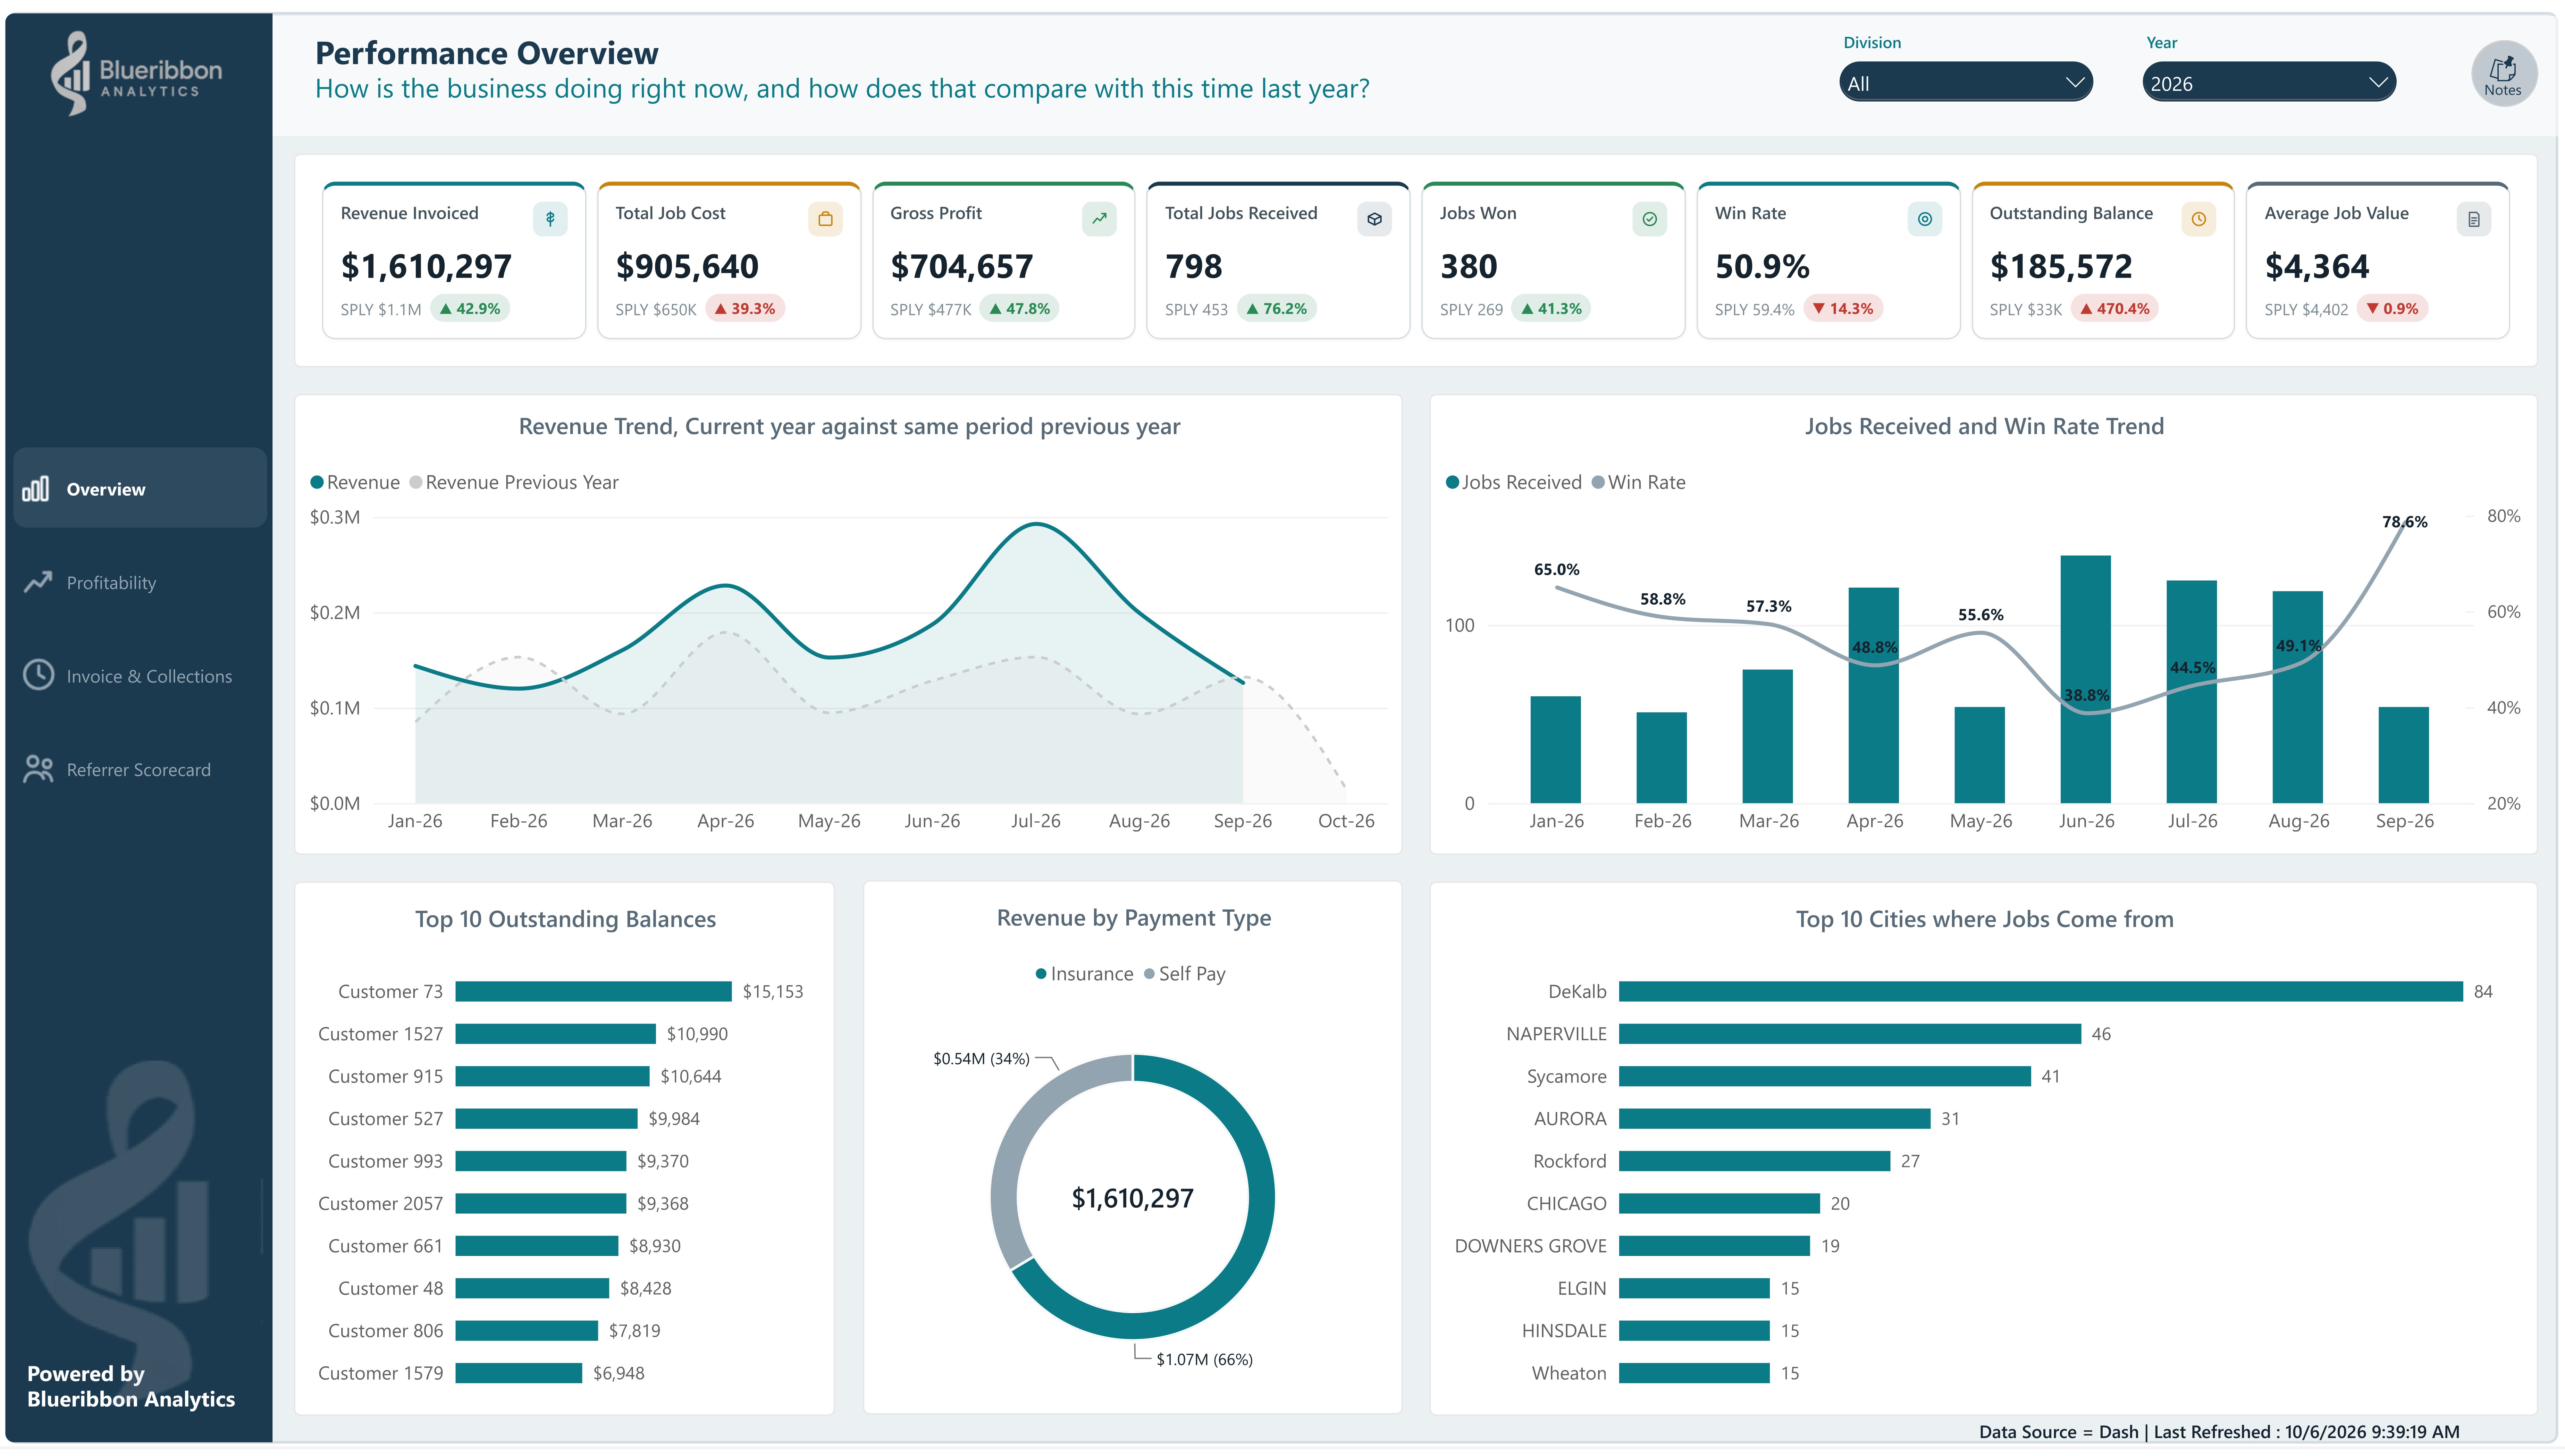Click the Total Job Cost 39.3% badge
Viewport: 2565px width, 1456px height.
745,309
